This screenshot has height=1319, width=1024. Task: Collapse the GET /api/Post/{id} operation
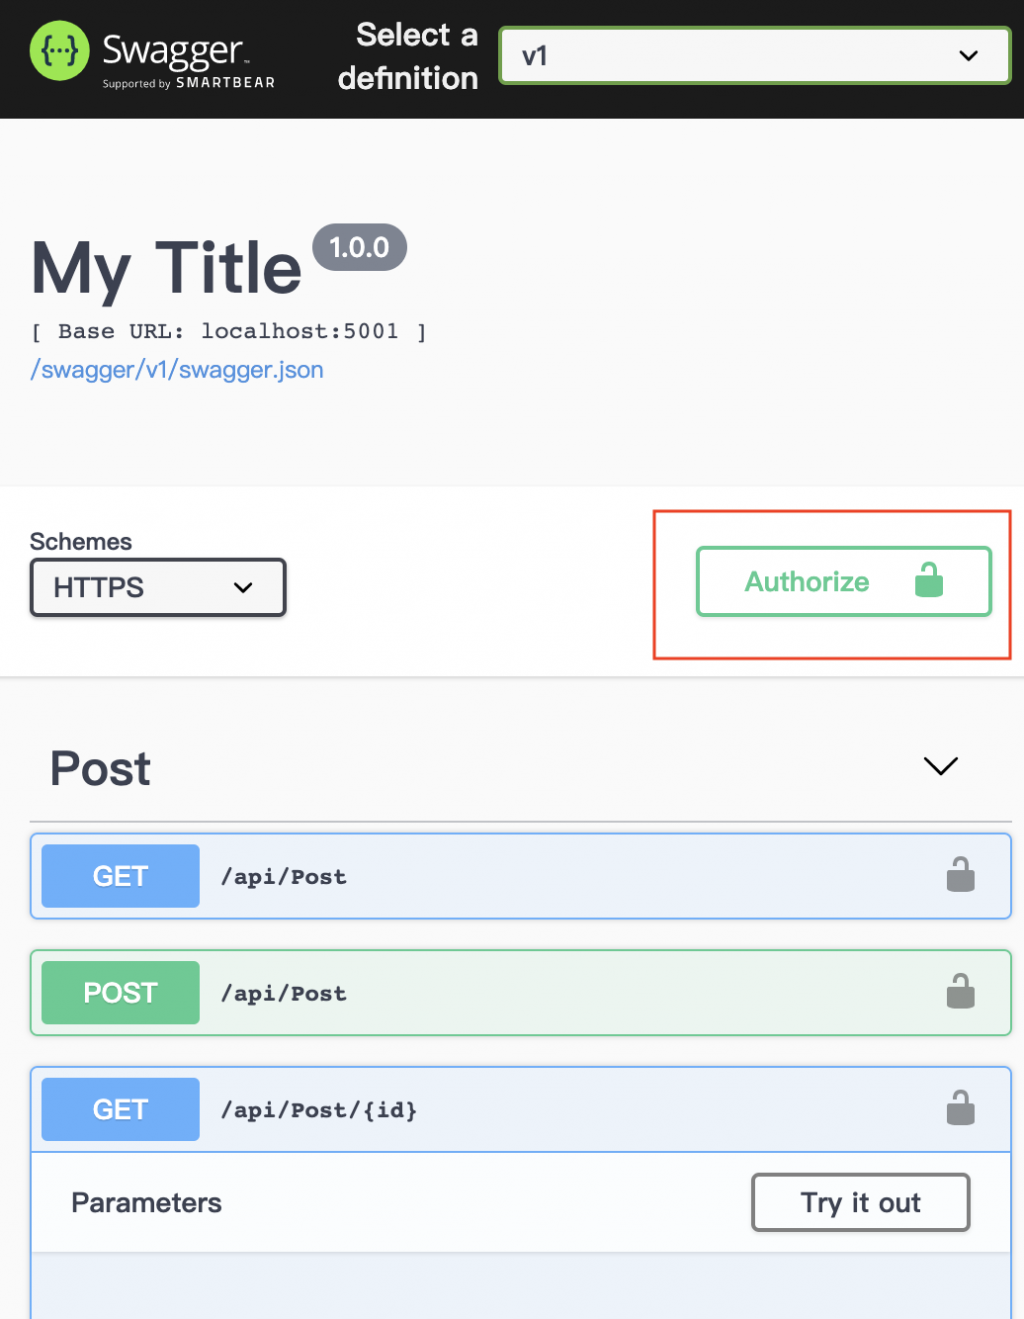[650, 1110]
